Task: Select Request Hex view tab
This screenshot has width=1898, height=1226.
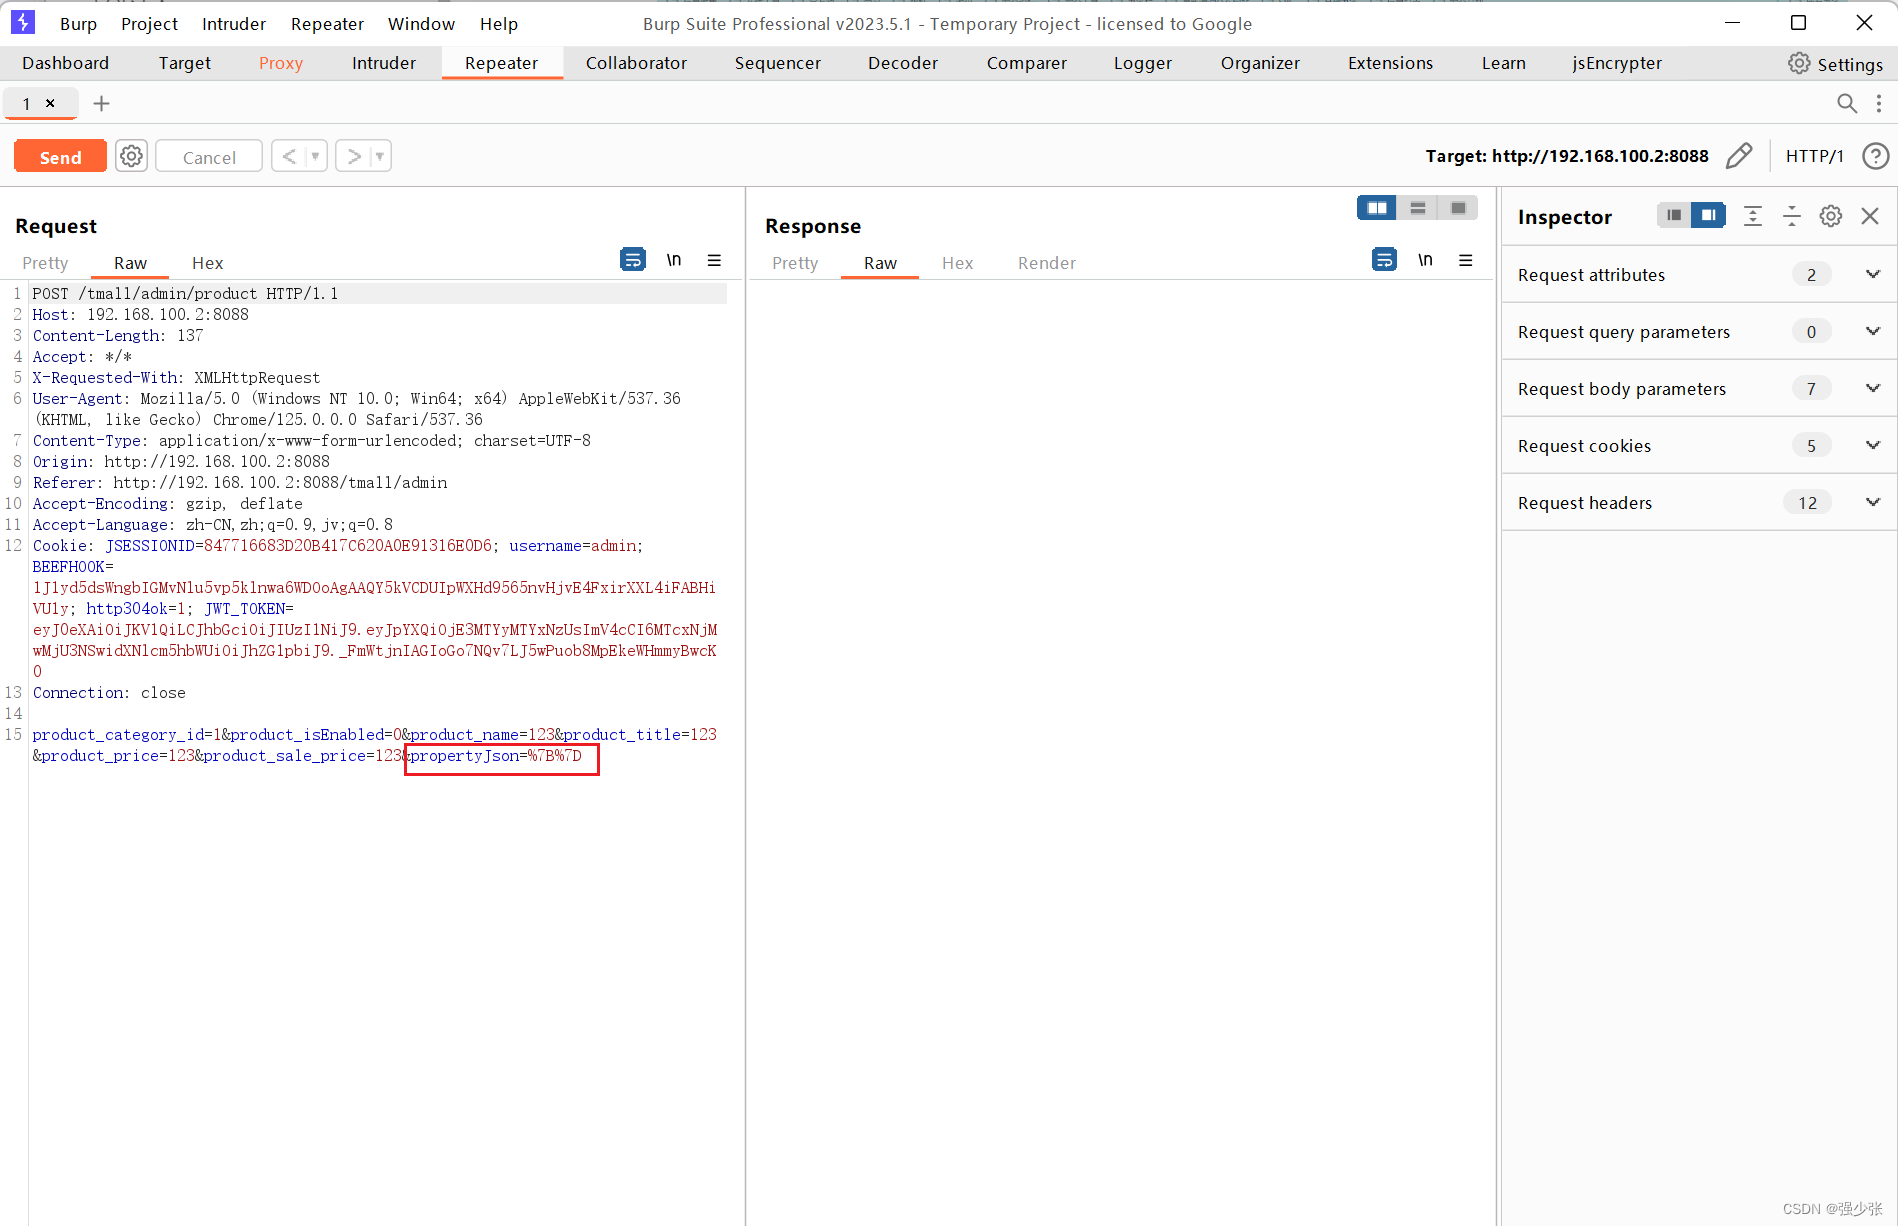Action: point(207,262)
